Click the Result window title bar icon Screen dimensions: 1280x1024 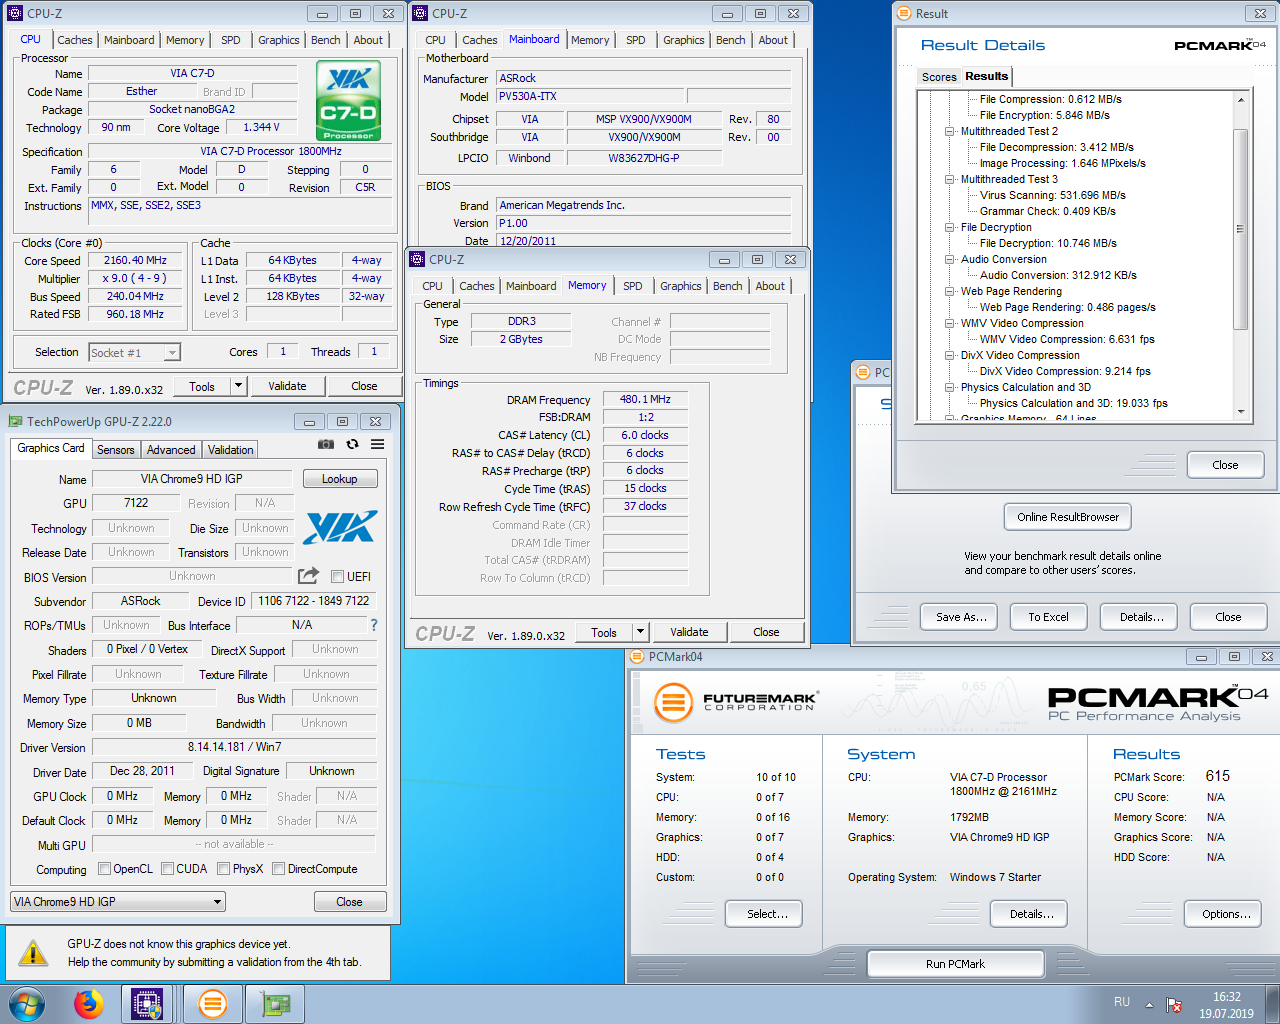pos(904,13)
